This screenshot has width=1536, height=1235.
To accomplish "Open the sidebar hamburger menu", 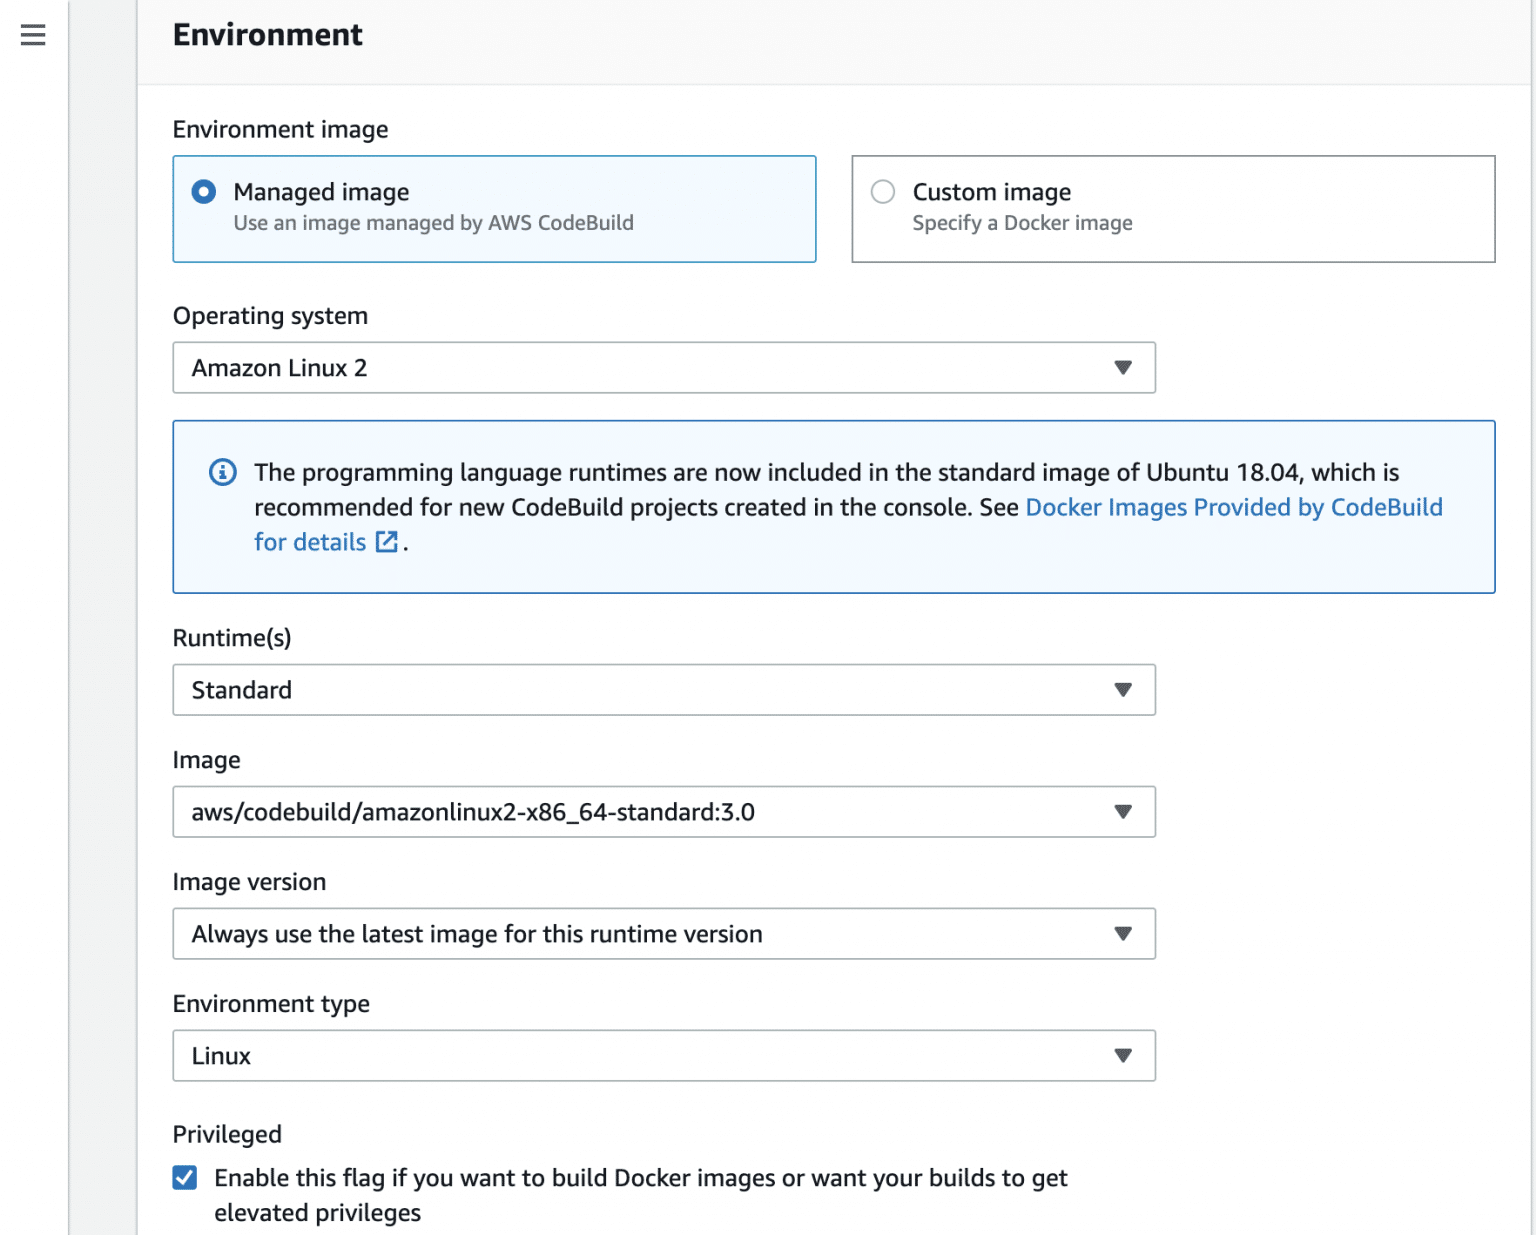I will [33, 35].
